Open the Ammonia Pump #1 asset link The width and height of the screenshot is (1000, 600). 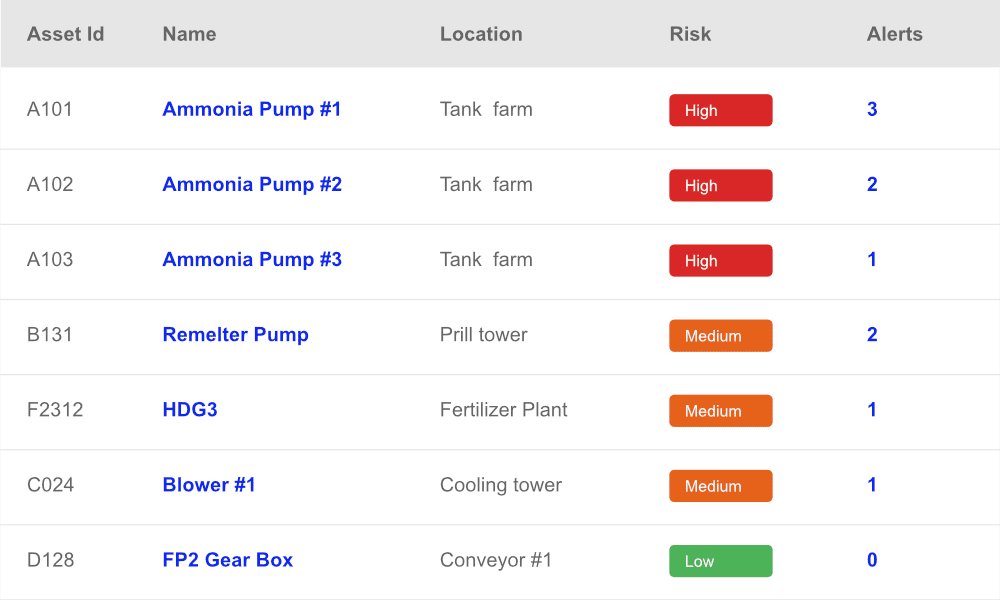coord(251,109)
